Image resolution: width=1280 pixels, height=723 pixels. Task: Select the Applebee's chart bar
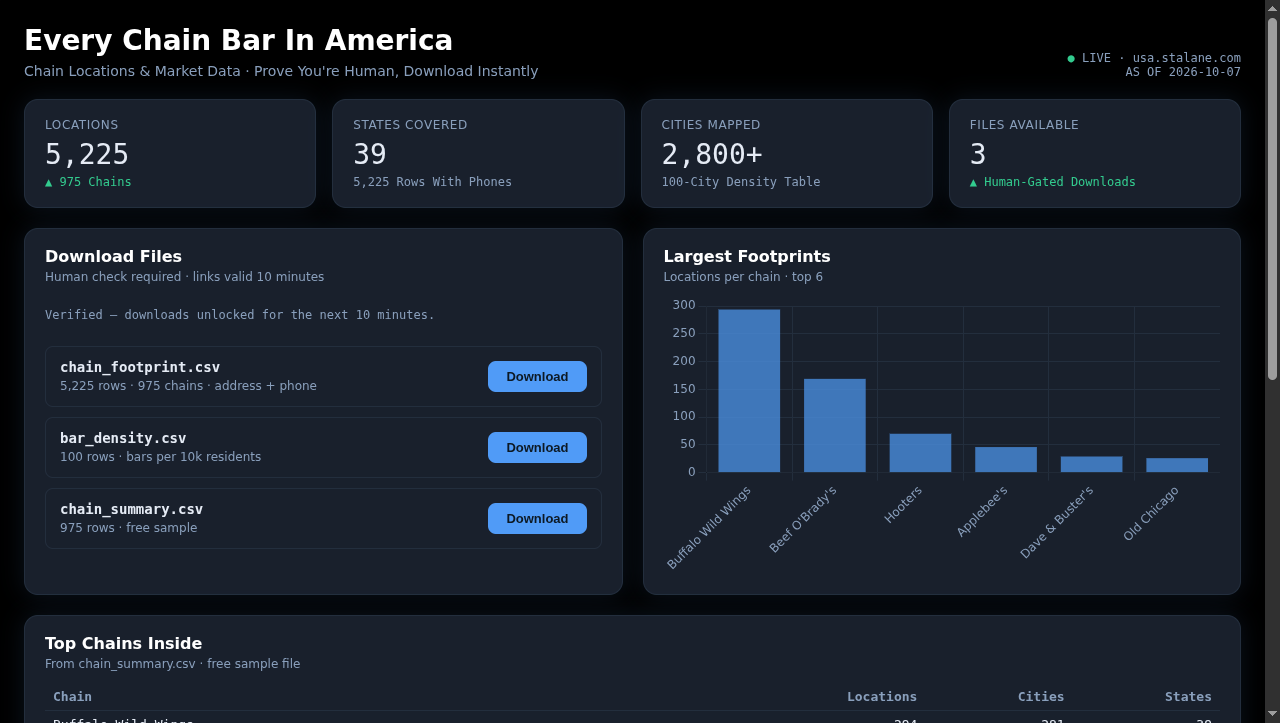pos(1006,459)
